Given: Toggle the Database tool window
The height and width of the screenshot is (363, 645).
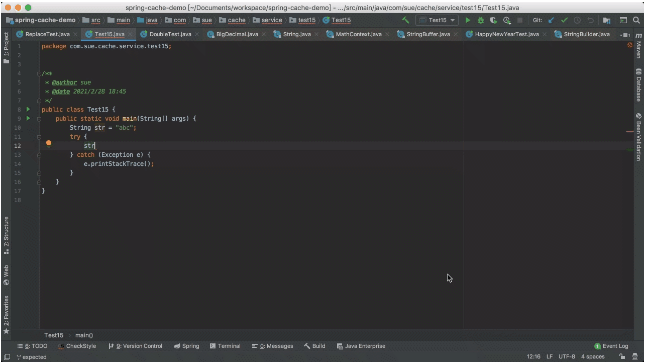Looking at the screenshot, I should (x=638, y=85).
